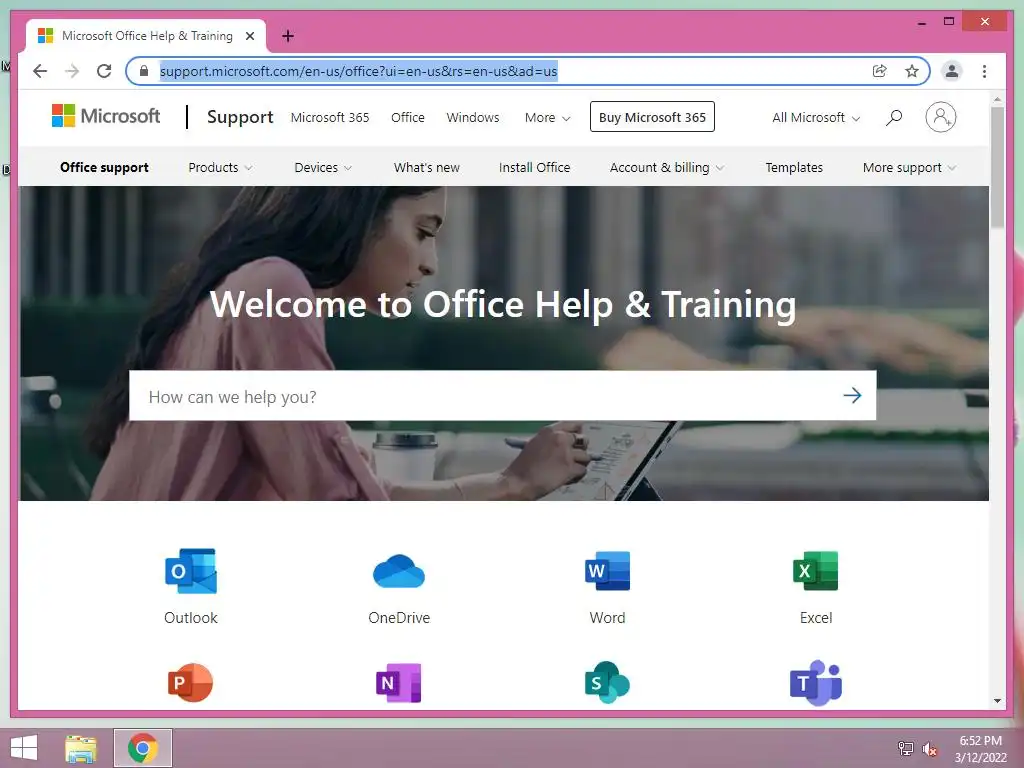Viewport: 1024px width, 768px height.
Task: Click the Chrome address bar URL
Action: pyautogui.click(x=359, y=71)
